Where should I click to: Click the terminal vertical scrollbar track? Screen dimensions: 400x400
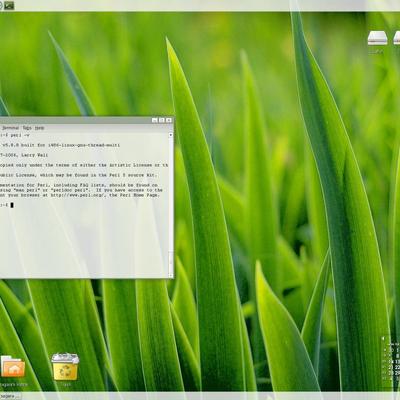(171, 205)
